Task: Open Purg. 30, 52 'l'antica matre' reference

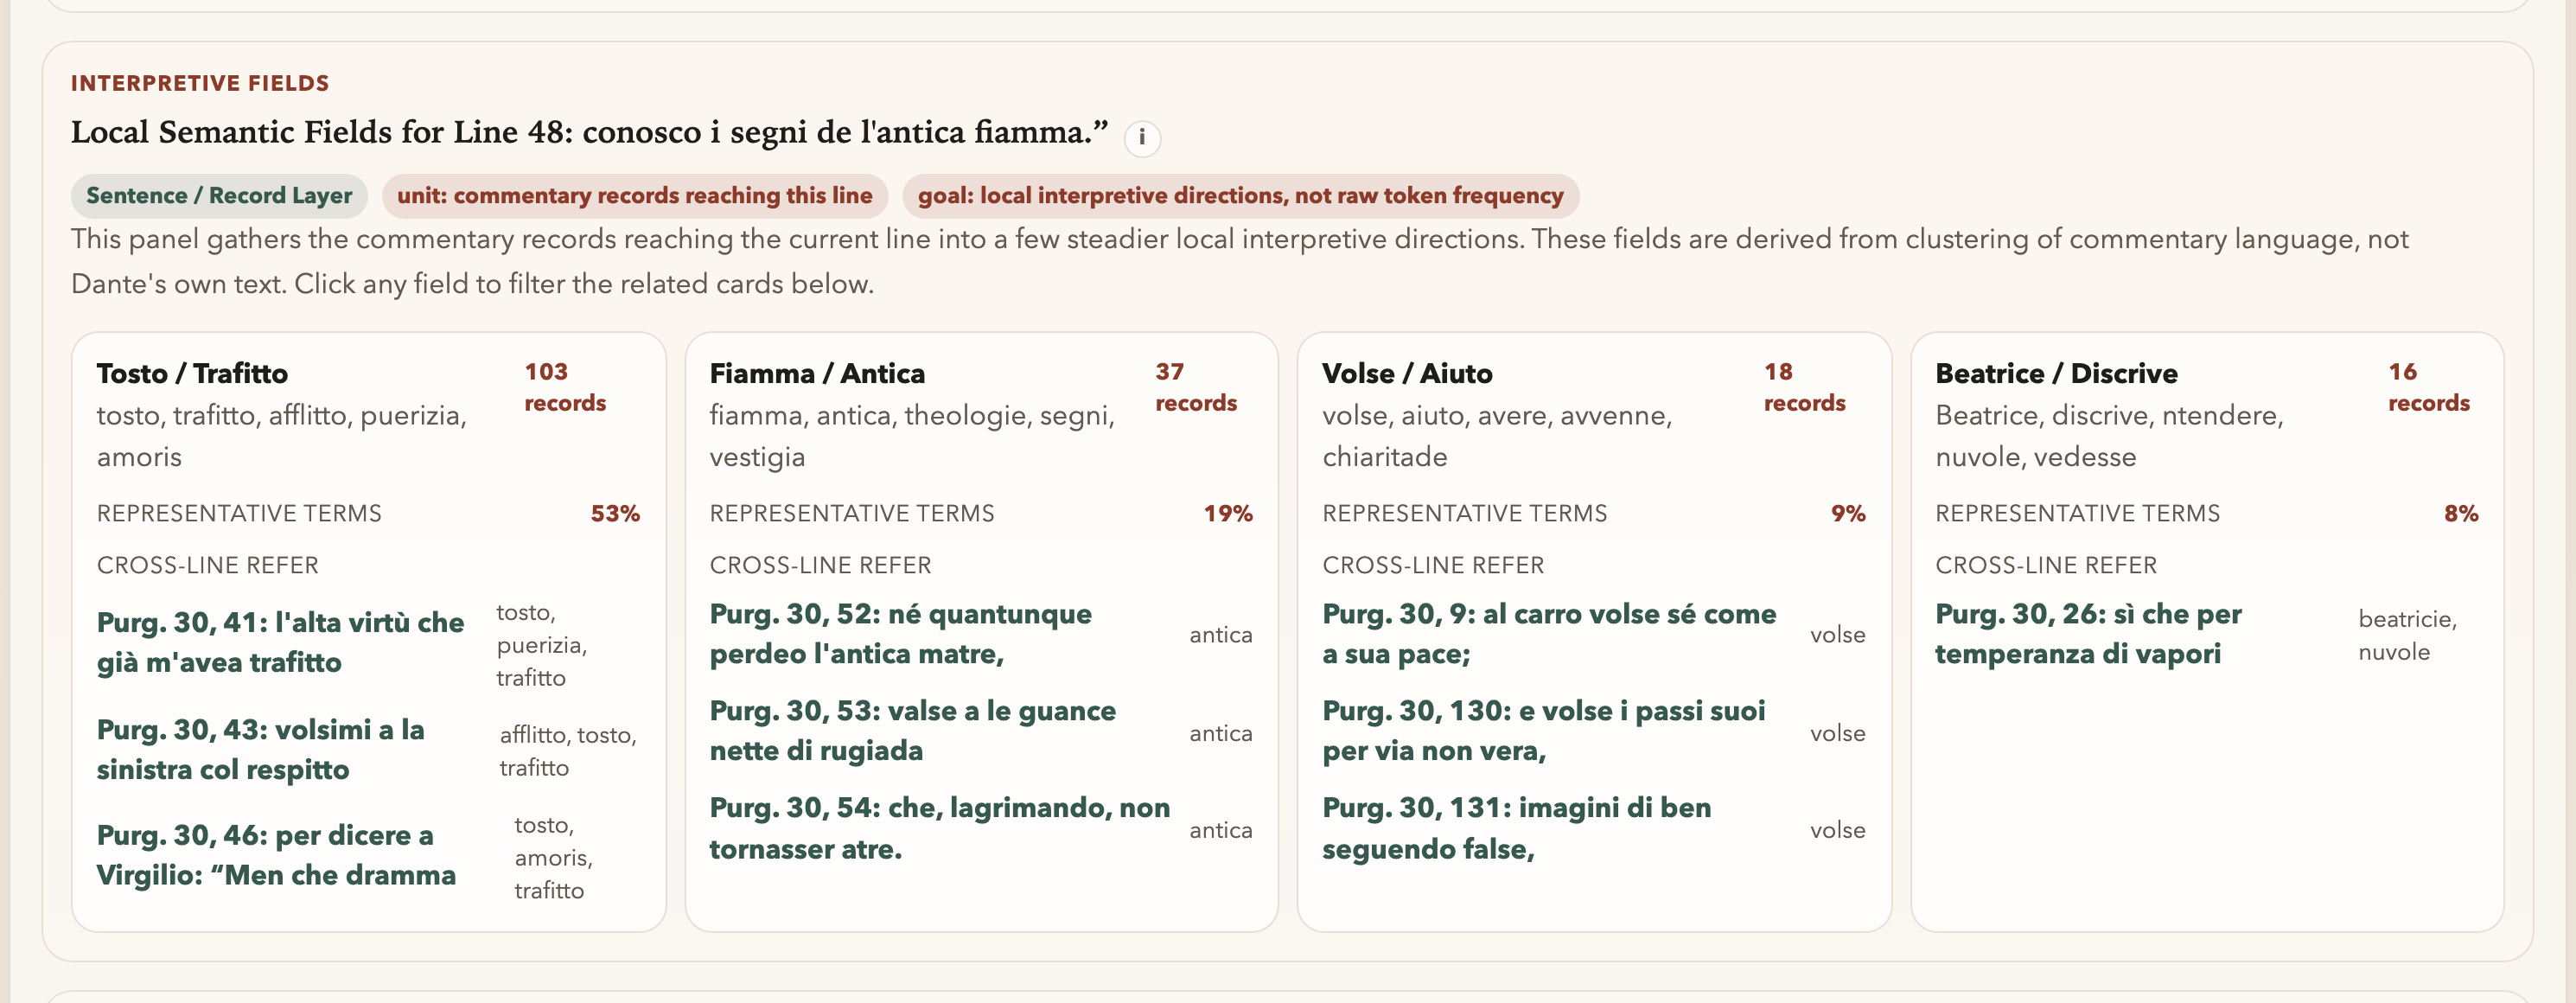Action: pos(900,633)
